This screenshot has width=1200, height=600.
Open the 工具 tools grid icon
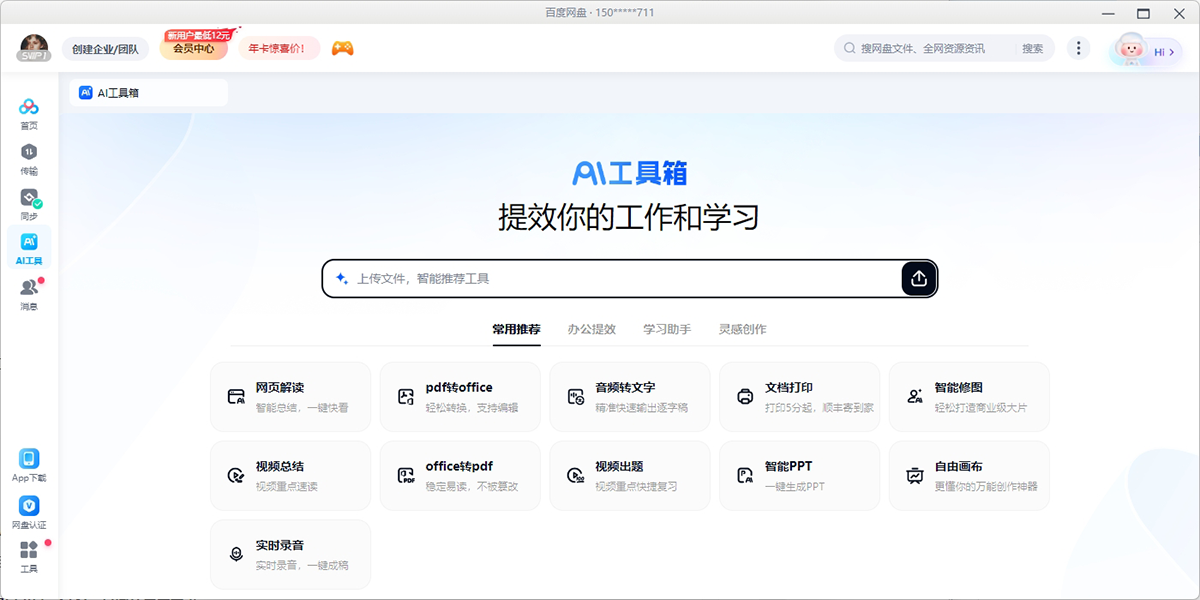(29, 556)
